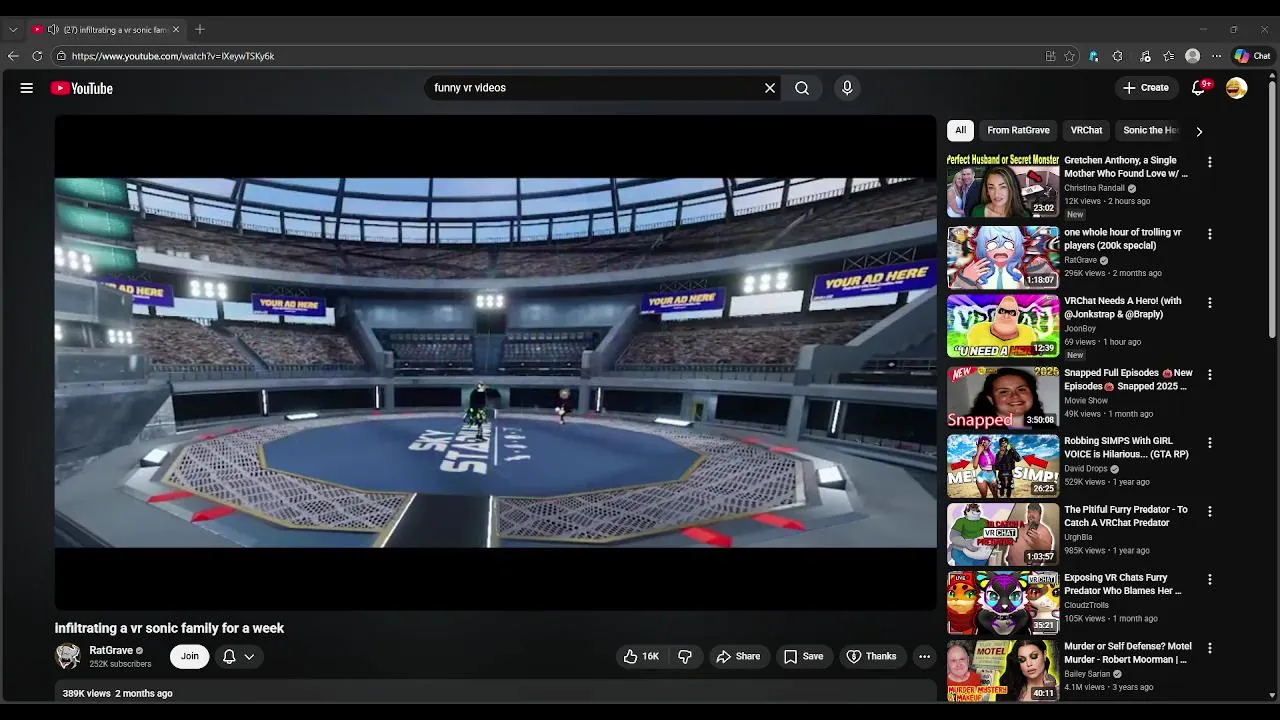
Task: Open Gretchen Anthony video thumbnail
Action: (x=1003, y=186)
